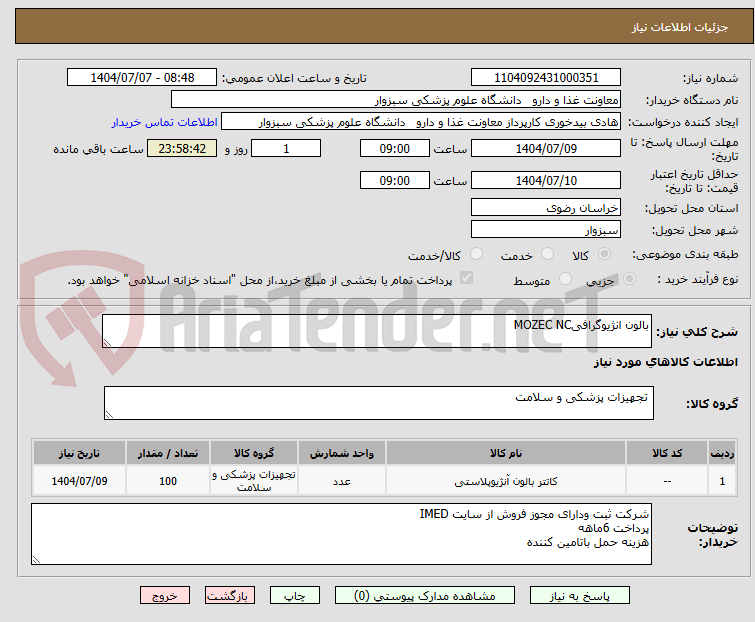Click the city field سبزوار
Image resolution: width=755 pixels, height=622 pixels.
(546, 230)
